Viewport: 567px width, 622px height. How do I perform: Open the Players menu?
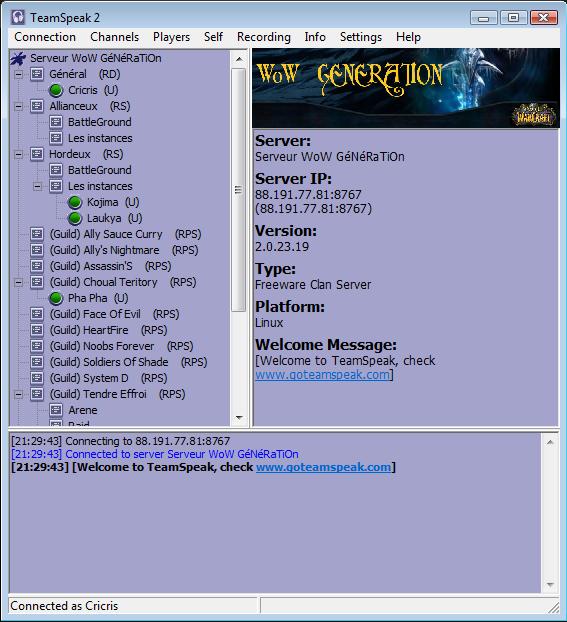(171, 37)
